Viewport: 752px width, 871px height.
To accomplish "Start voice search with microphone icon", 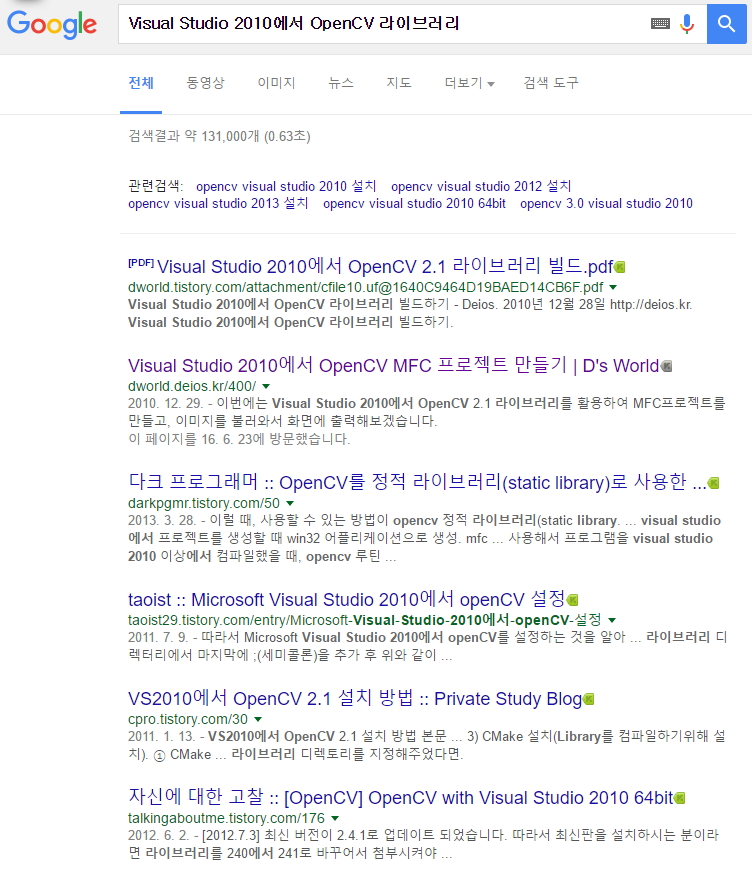I will point(687,23).
